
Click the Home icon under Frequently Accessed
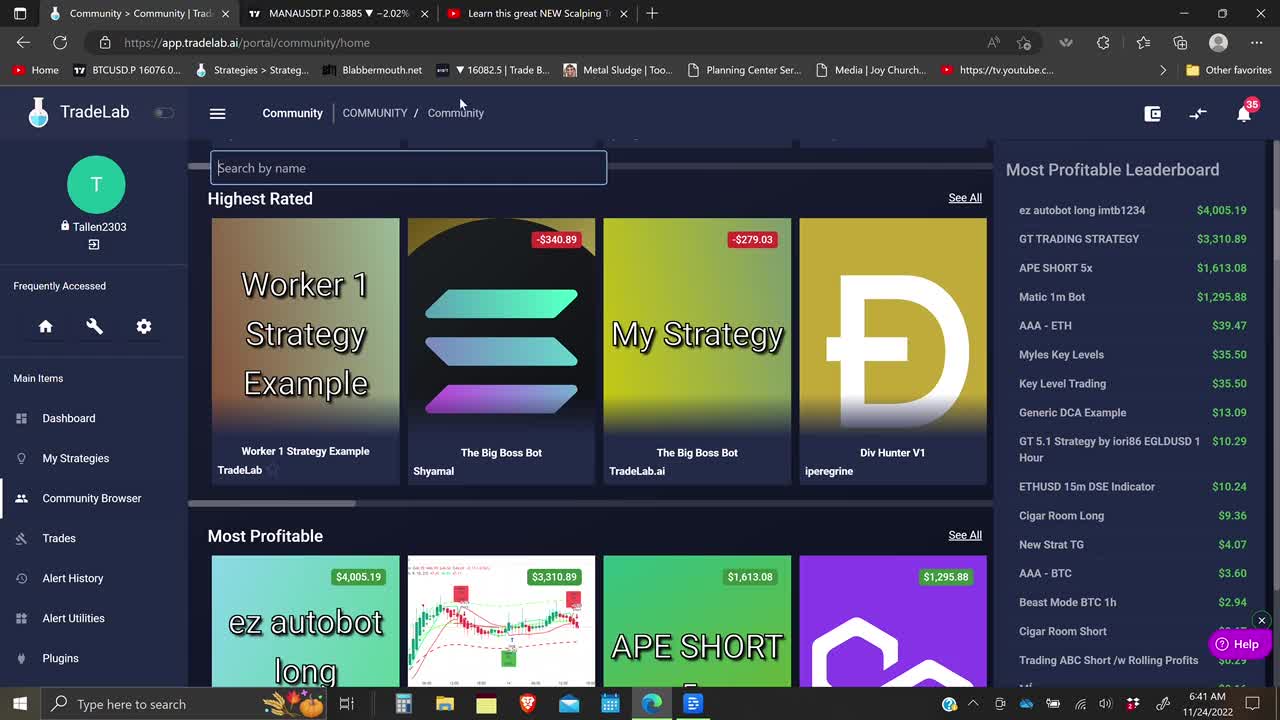tap(46, 326)
